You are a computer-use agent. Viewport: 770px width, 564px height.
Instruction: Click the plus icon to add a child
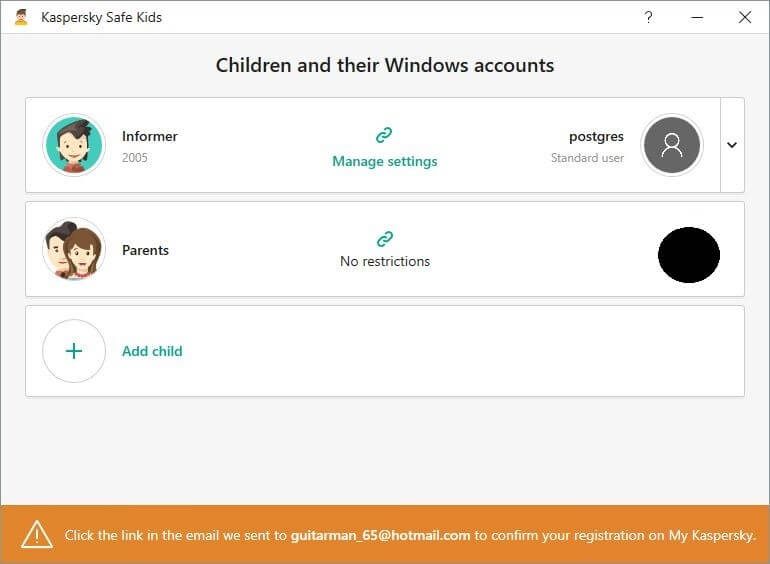click(x=74, y=351)
